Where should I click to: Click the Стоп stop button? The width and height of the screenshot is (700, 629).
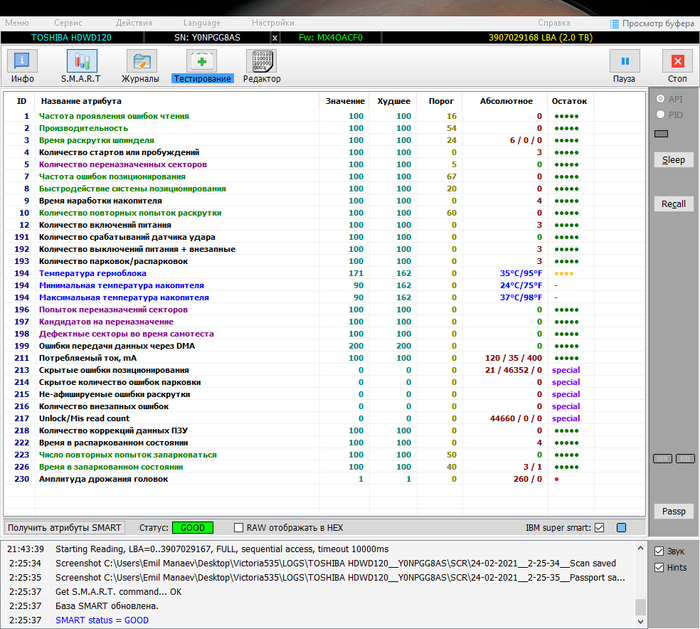pos(677,66)
